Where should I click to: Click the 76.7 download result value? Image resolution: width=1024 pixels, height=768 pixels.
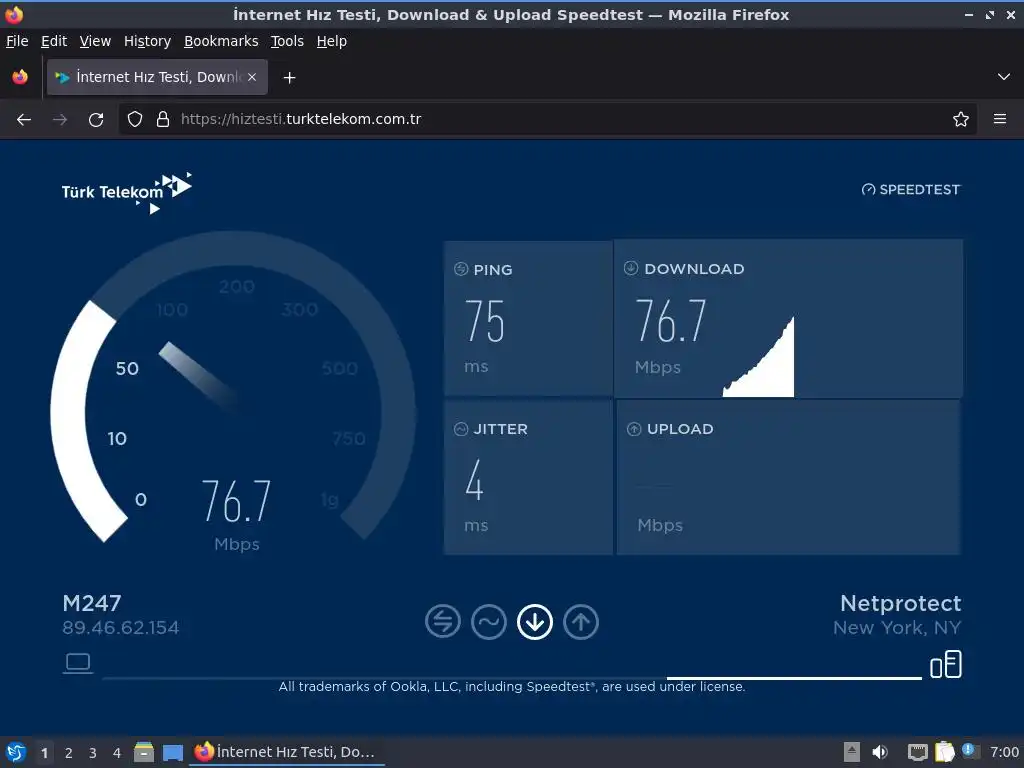(671, 321)
